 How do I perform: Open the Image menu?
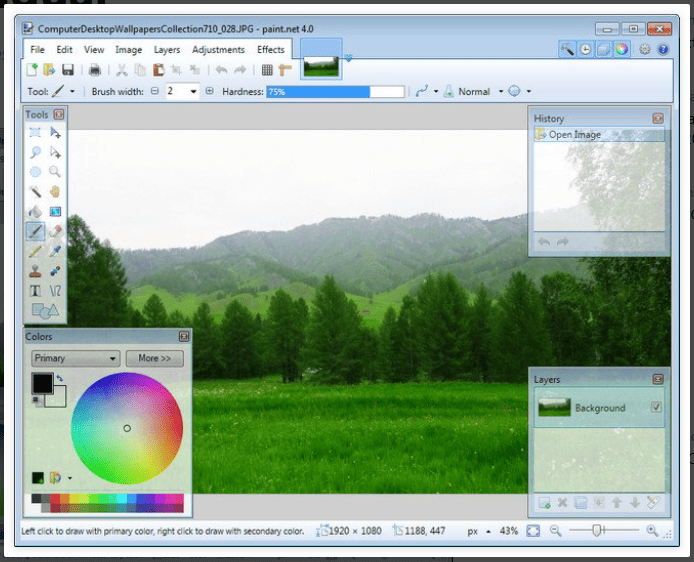click(128, 50)
